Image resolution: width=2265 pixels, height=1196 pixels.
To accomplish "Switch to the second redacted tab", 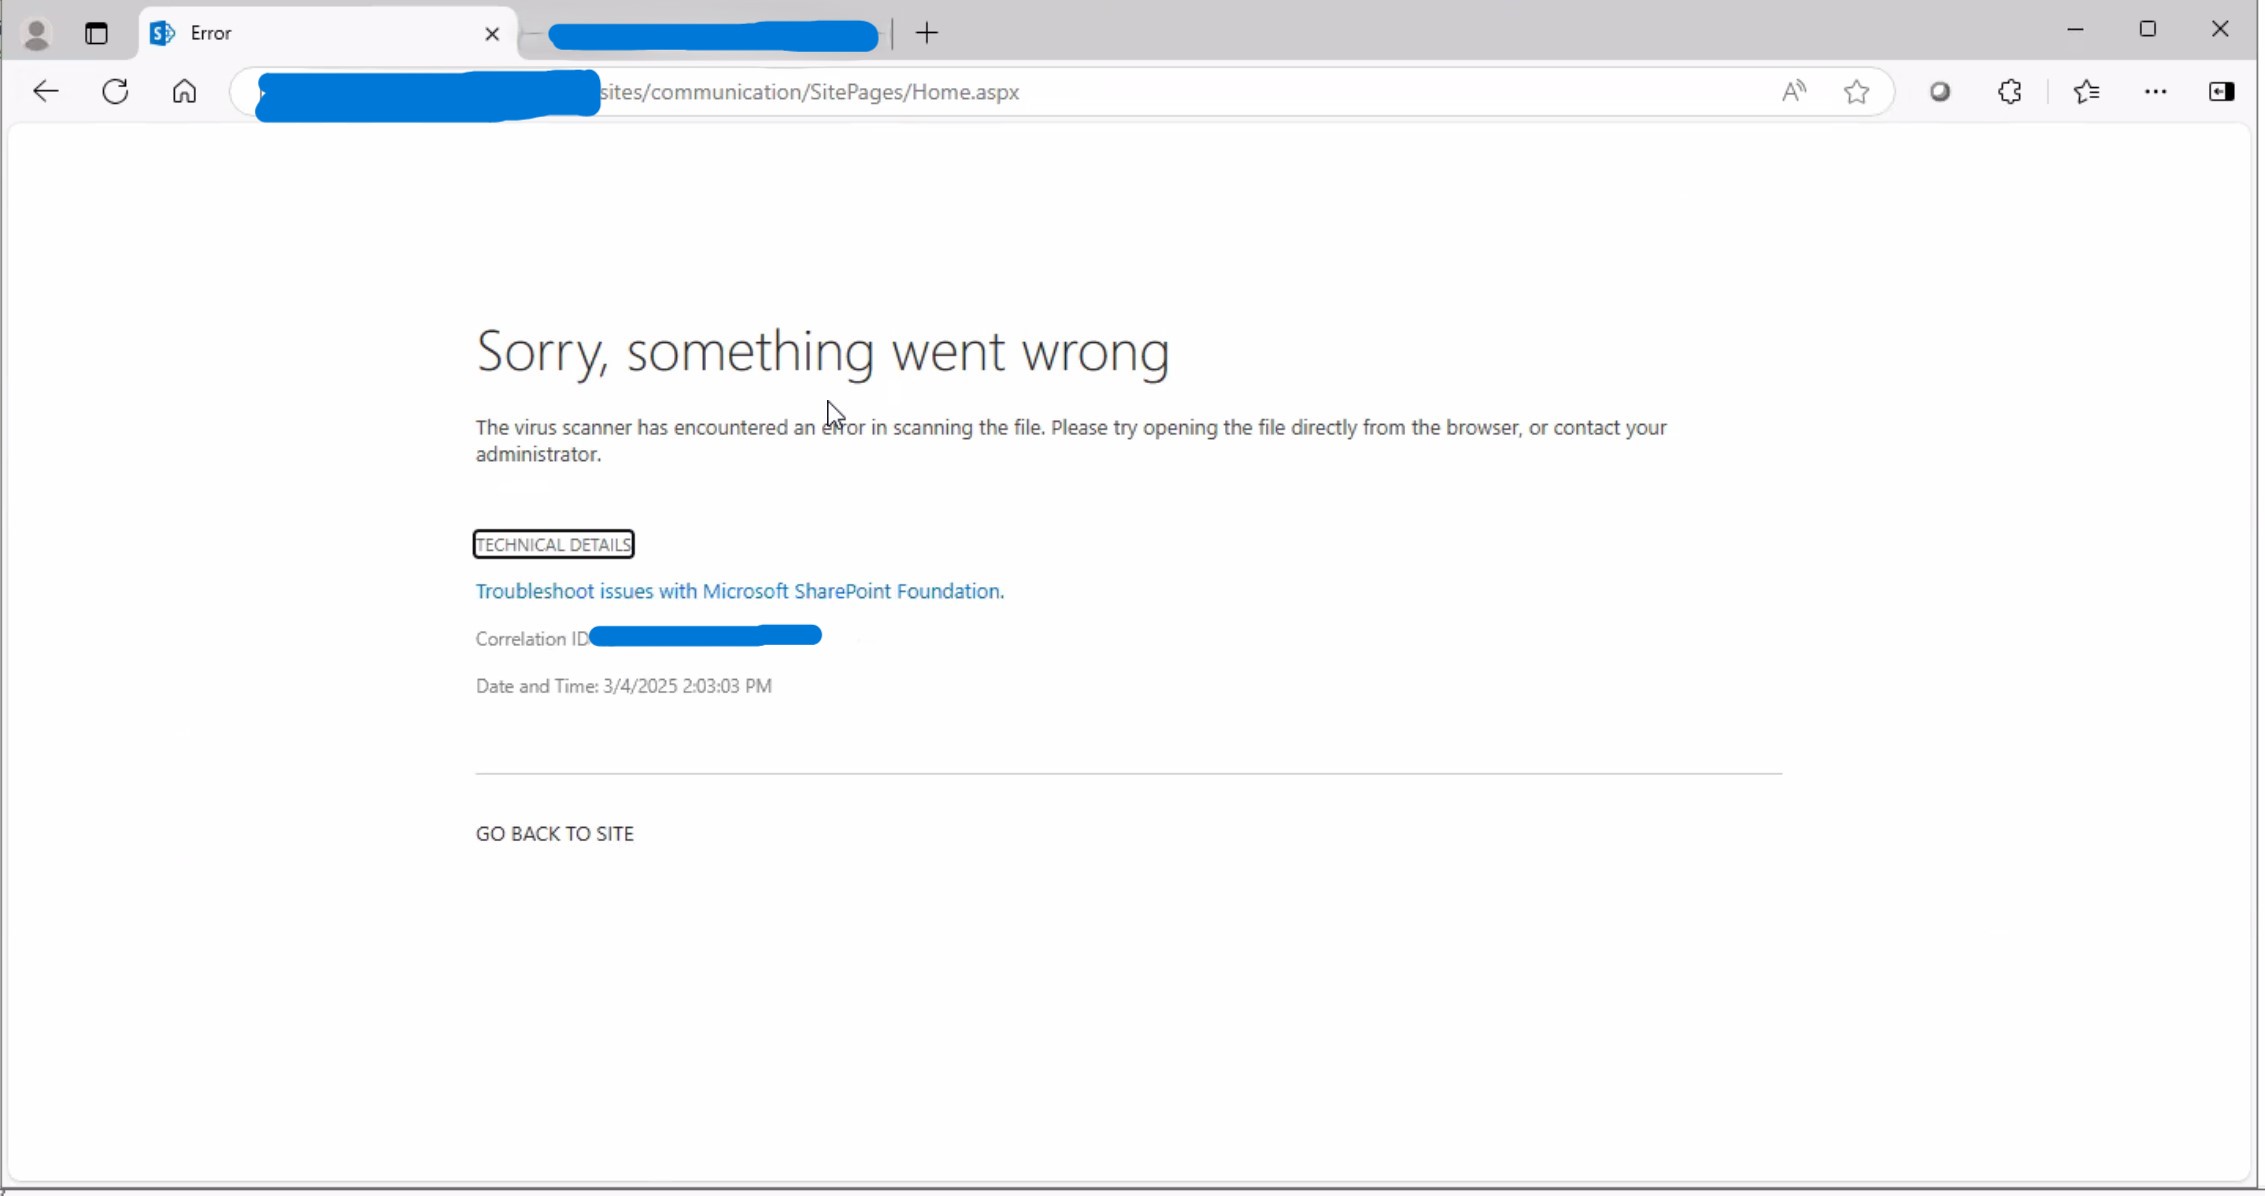I will pyautogui.click(x=712, y=35).
